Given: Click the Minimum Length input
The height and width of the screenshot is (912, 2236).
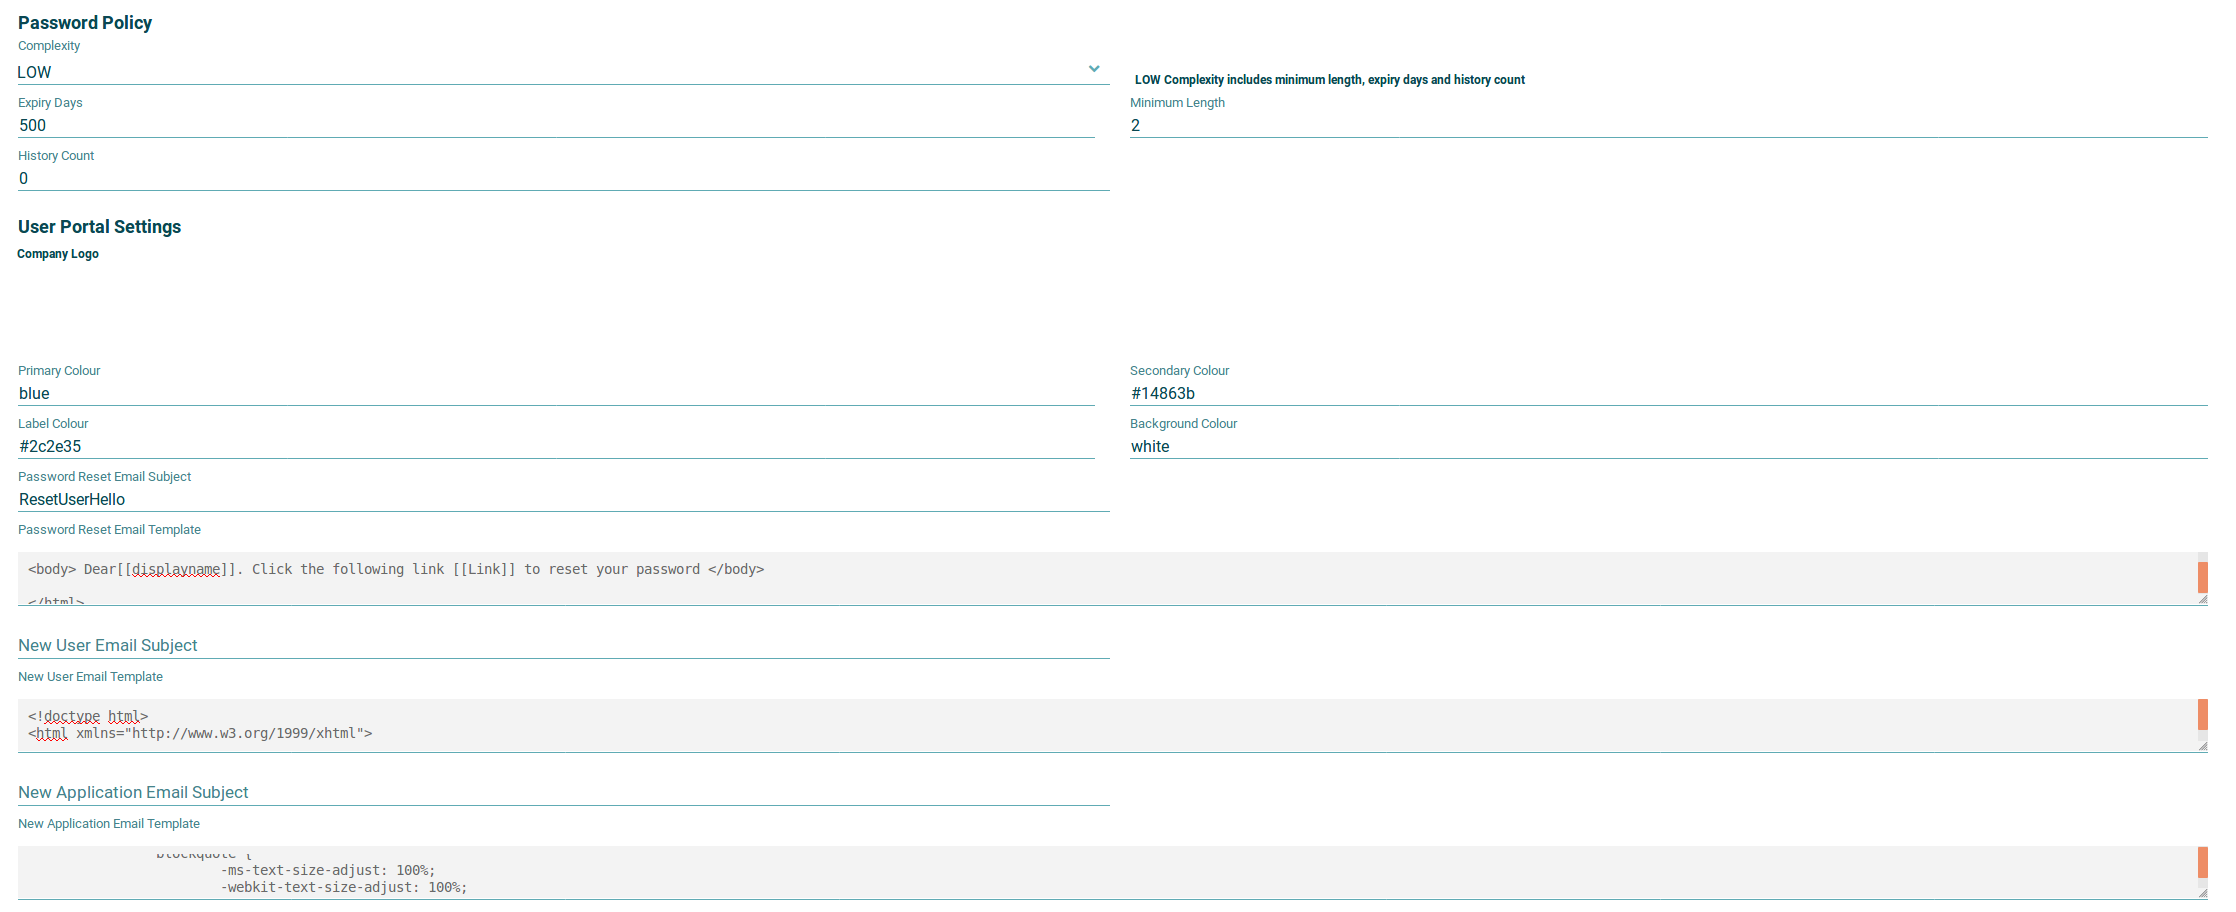Looking at the screenshot, I should click(1667, 125).
